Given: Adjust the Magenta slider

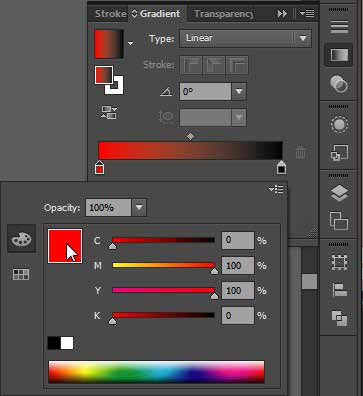Looking at the screenshot, I should (x=163, y=265).
